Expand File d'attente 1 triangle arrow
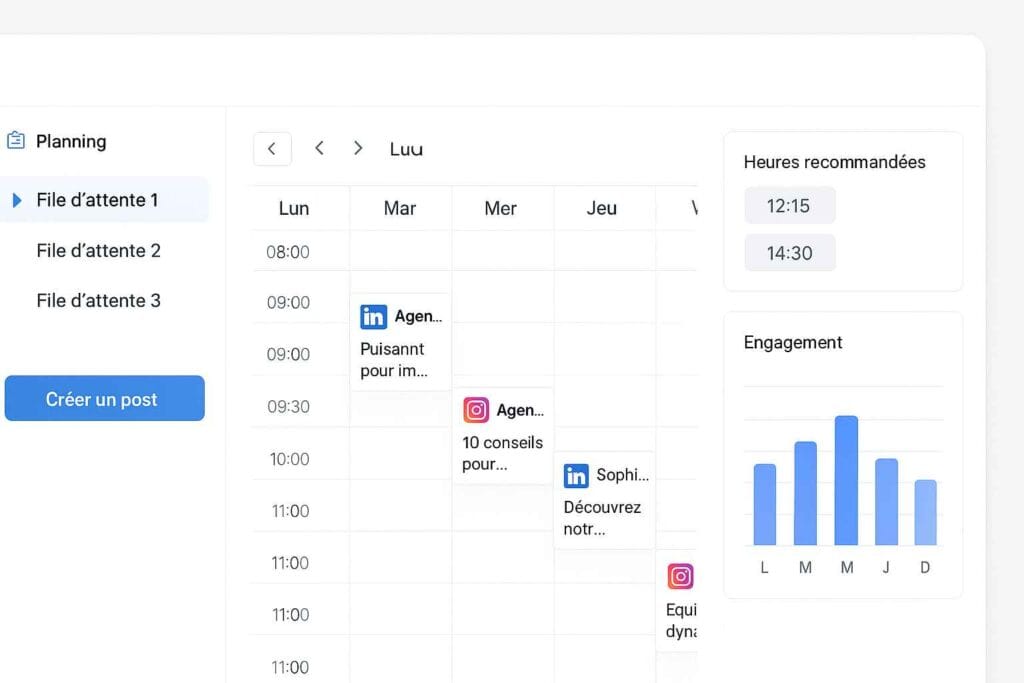 coord(17,200)
